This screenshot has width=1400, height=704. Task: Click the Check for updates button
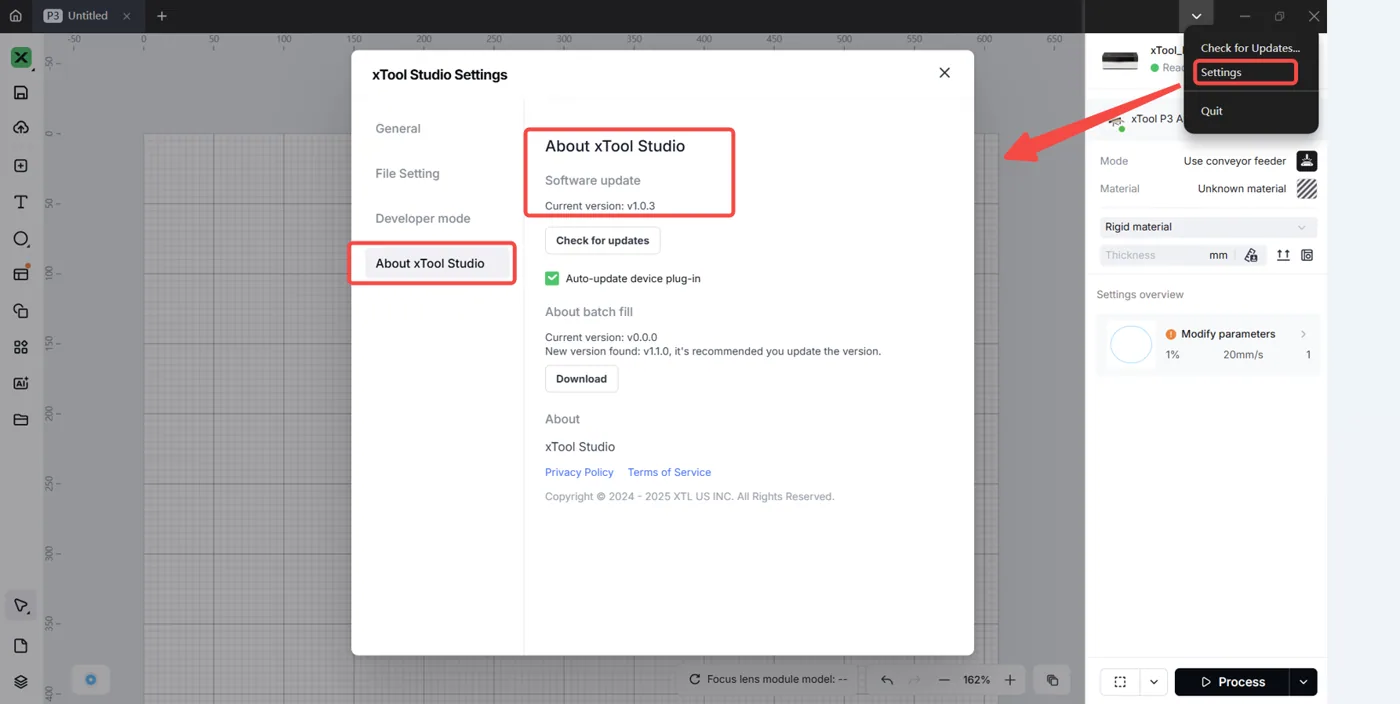pyautogui.click(x=603, y=240)
